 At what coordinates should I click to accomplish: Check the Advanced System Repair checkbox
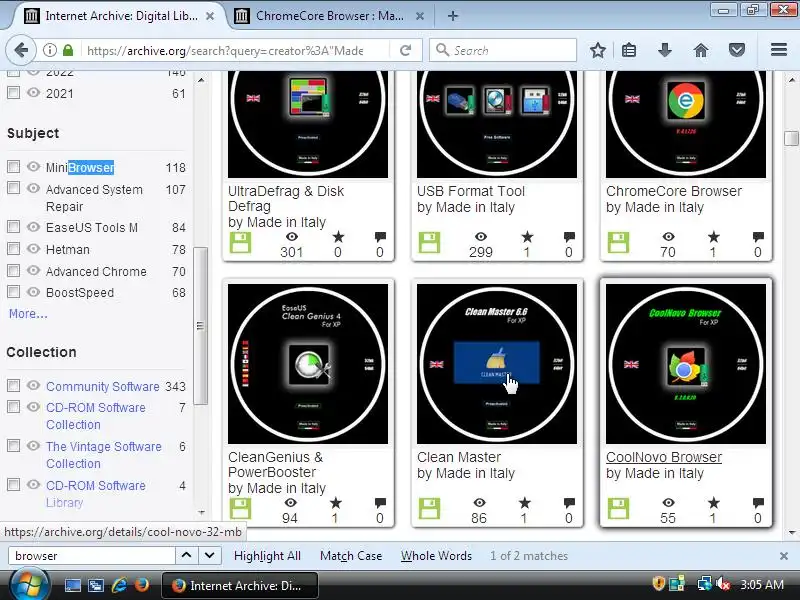point(13,188)
